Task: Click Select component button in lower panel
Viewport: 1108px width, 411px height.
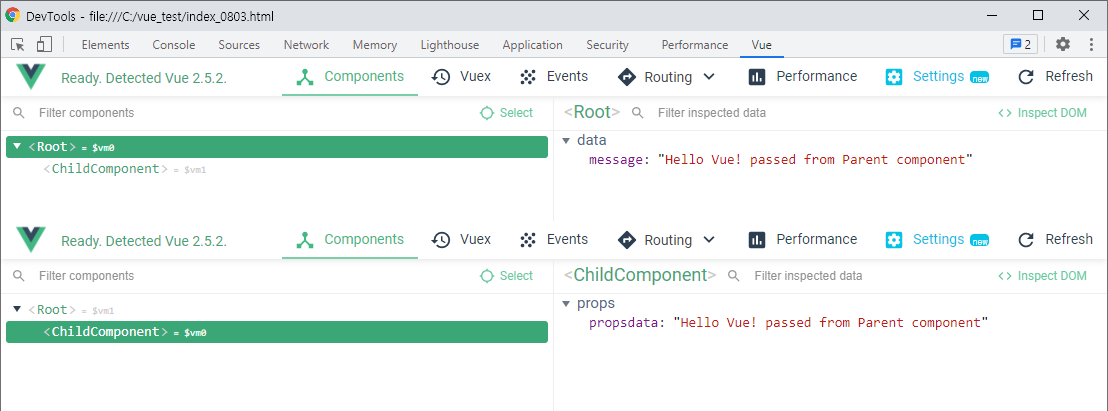Action: (x=506, y=276)
